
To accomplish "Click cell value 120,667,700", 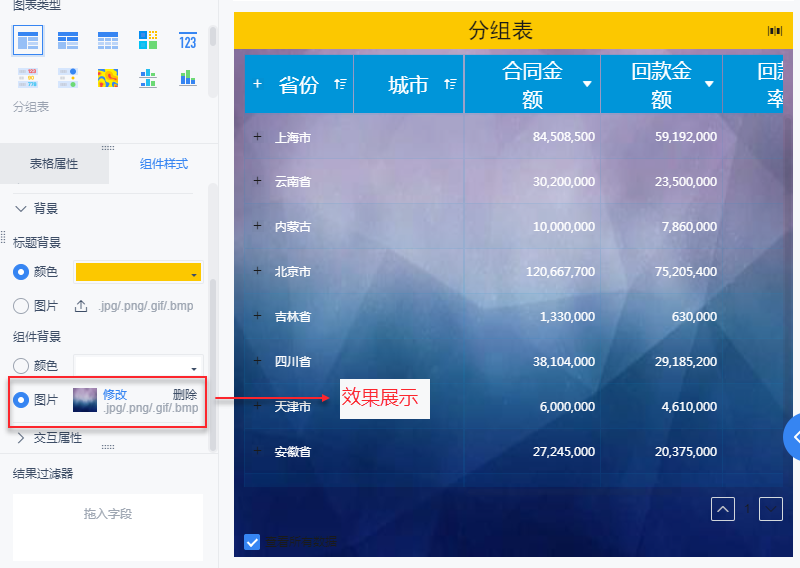I will [560, 271].
